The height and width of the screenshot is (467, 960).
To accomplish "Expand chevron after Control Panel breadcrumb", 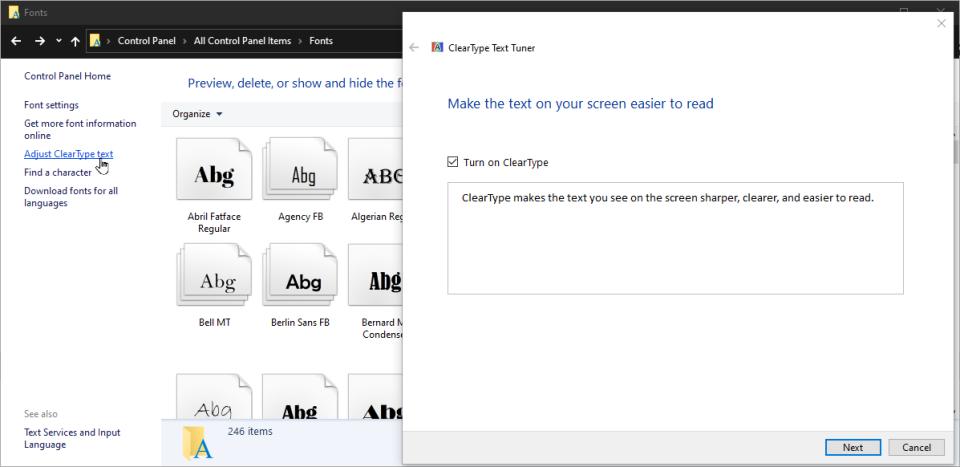I will tap(185, 41).
